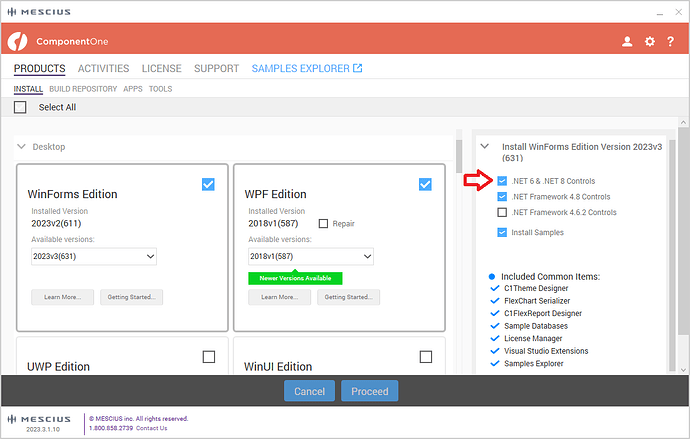Uncheck the WPF Edition checkbox
Image resolution: width=690 pixels, height=439 pixels.
(425, 184)
